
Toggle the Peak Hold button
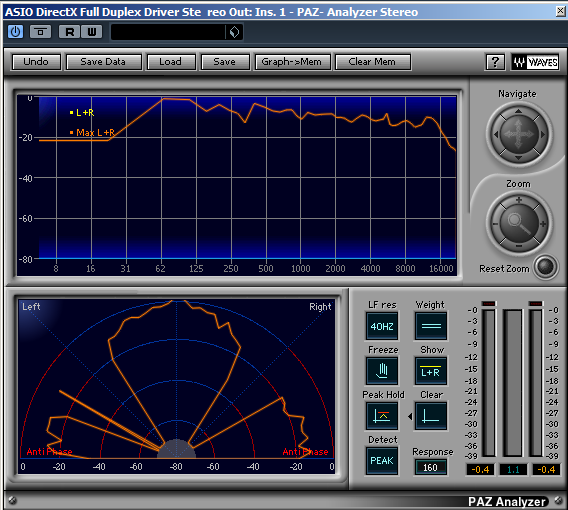point(382,416)
